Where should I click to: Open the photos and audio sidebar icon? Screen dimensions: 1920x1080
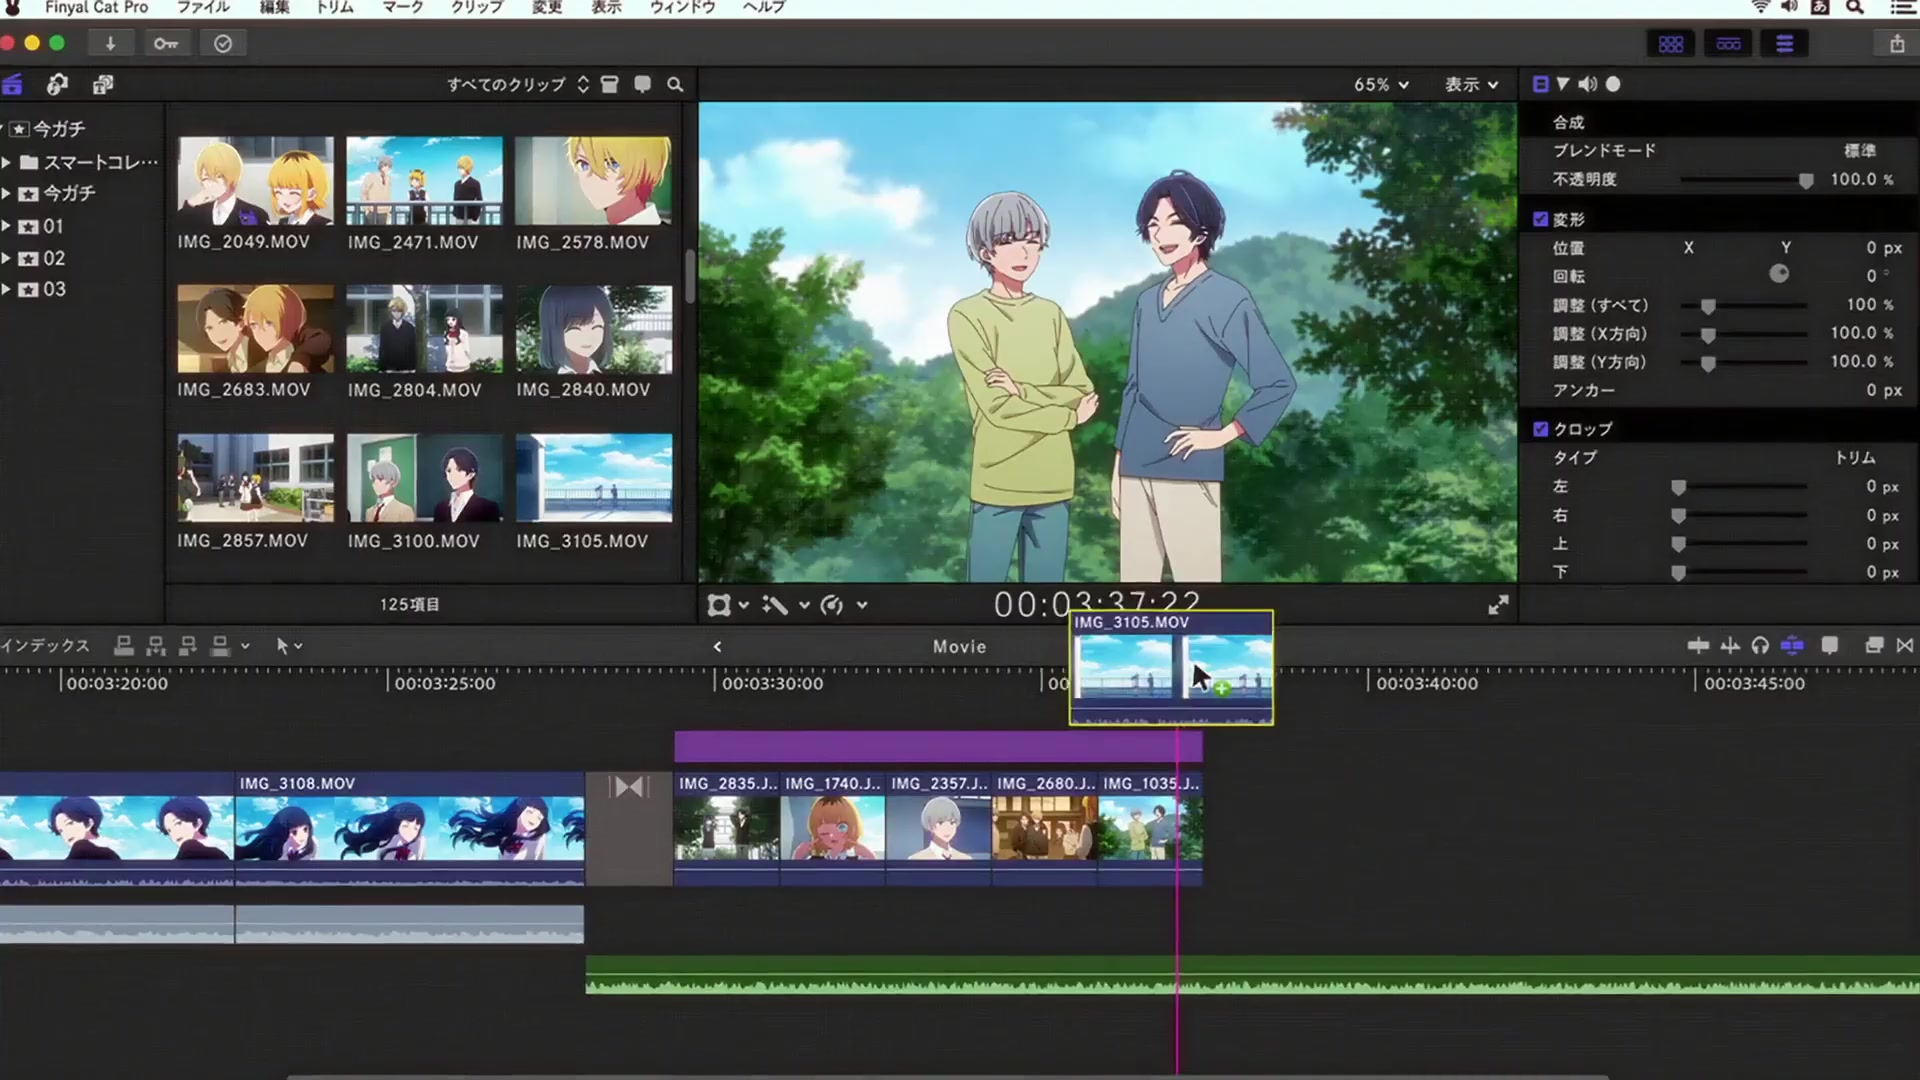(x=57, y=85)
